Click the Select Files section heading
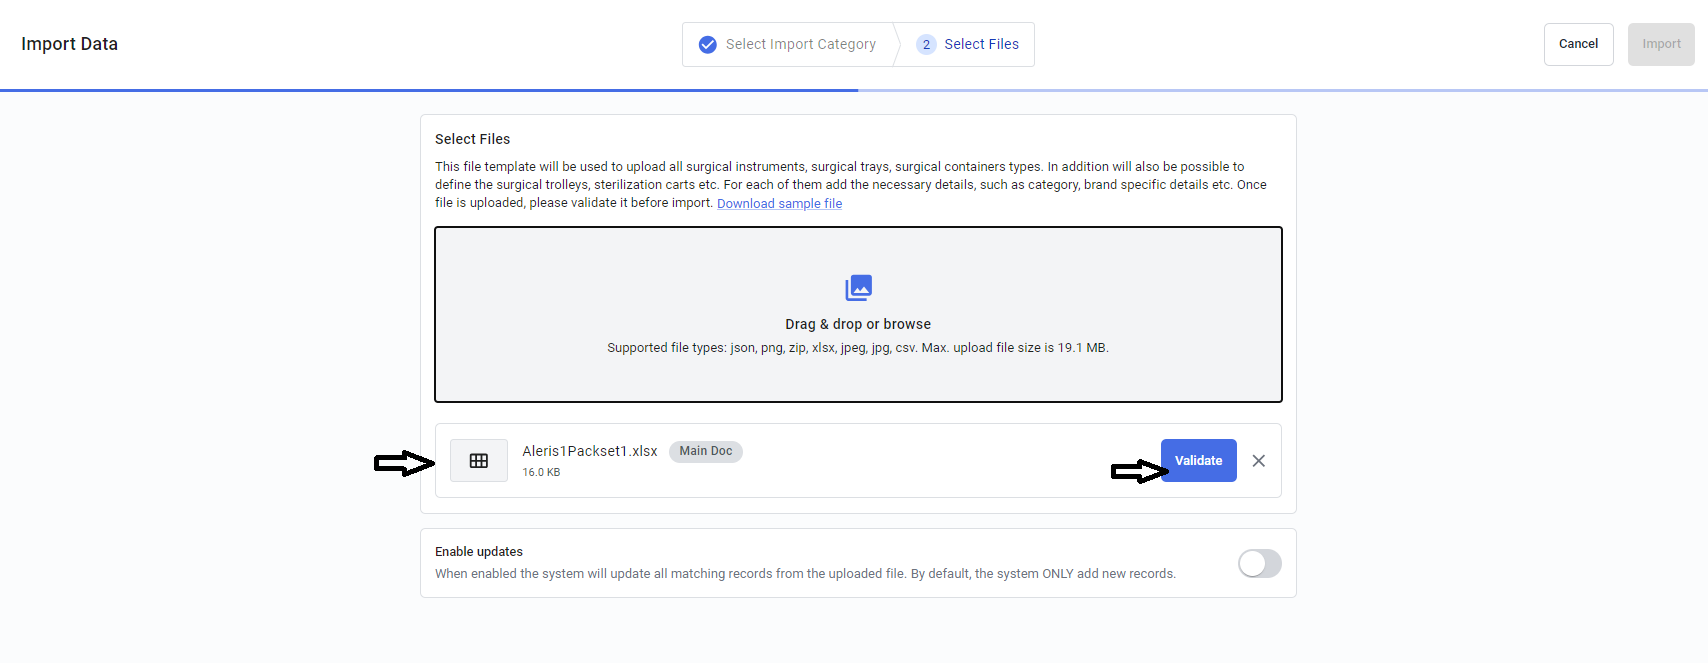The height and width of the screenshot is (663, 1708). [472, 139]
